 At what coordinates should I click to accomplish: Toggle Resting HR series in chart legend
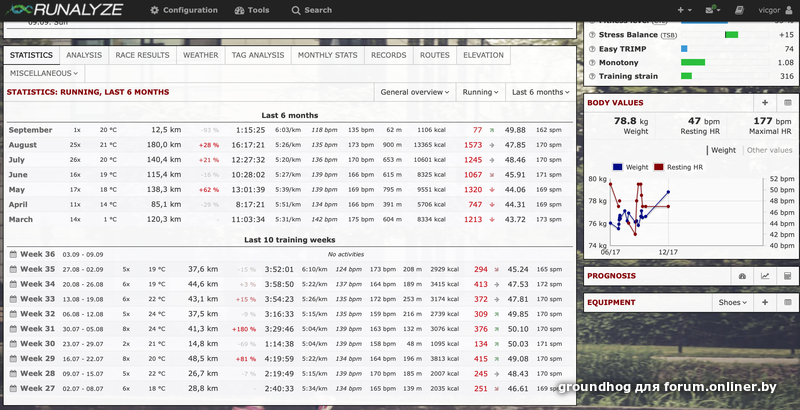[678, 167]
